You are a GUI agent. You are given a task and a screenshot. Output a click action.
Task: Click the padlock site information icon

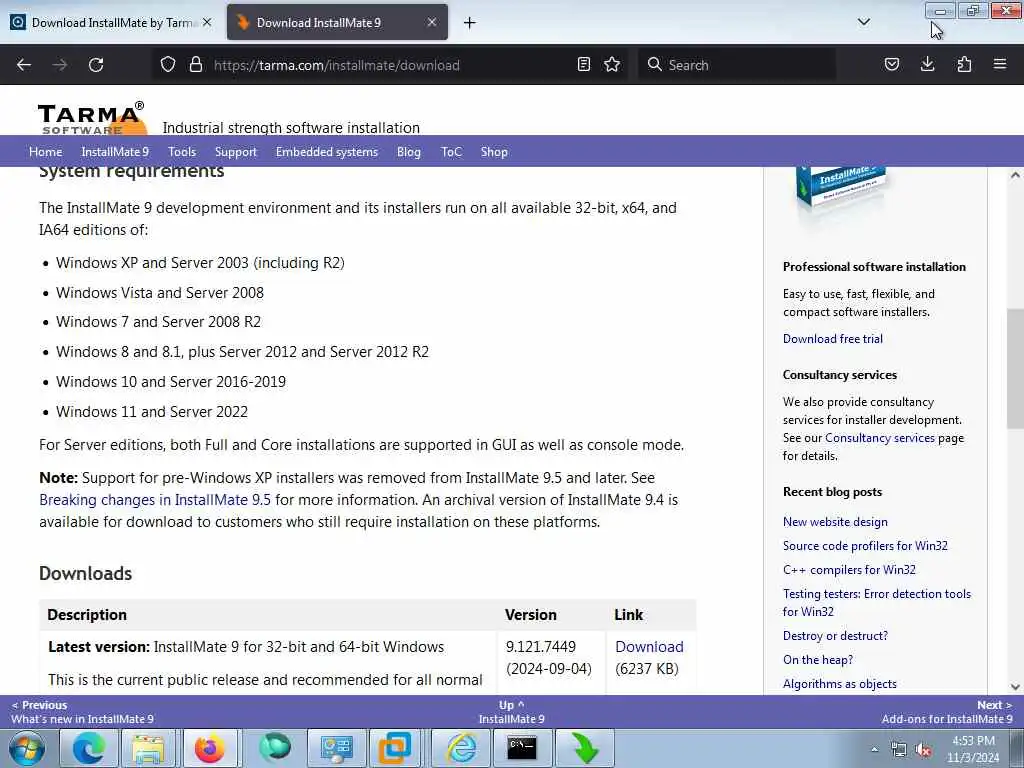pyautogui.click(x=195, y=65)
